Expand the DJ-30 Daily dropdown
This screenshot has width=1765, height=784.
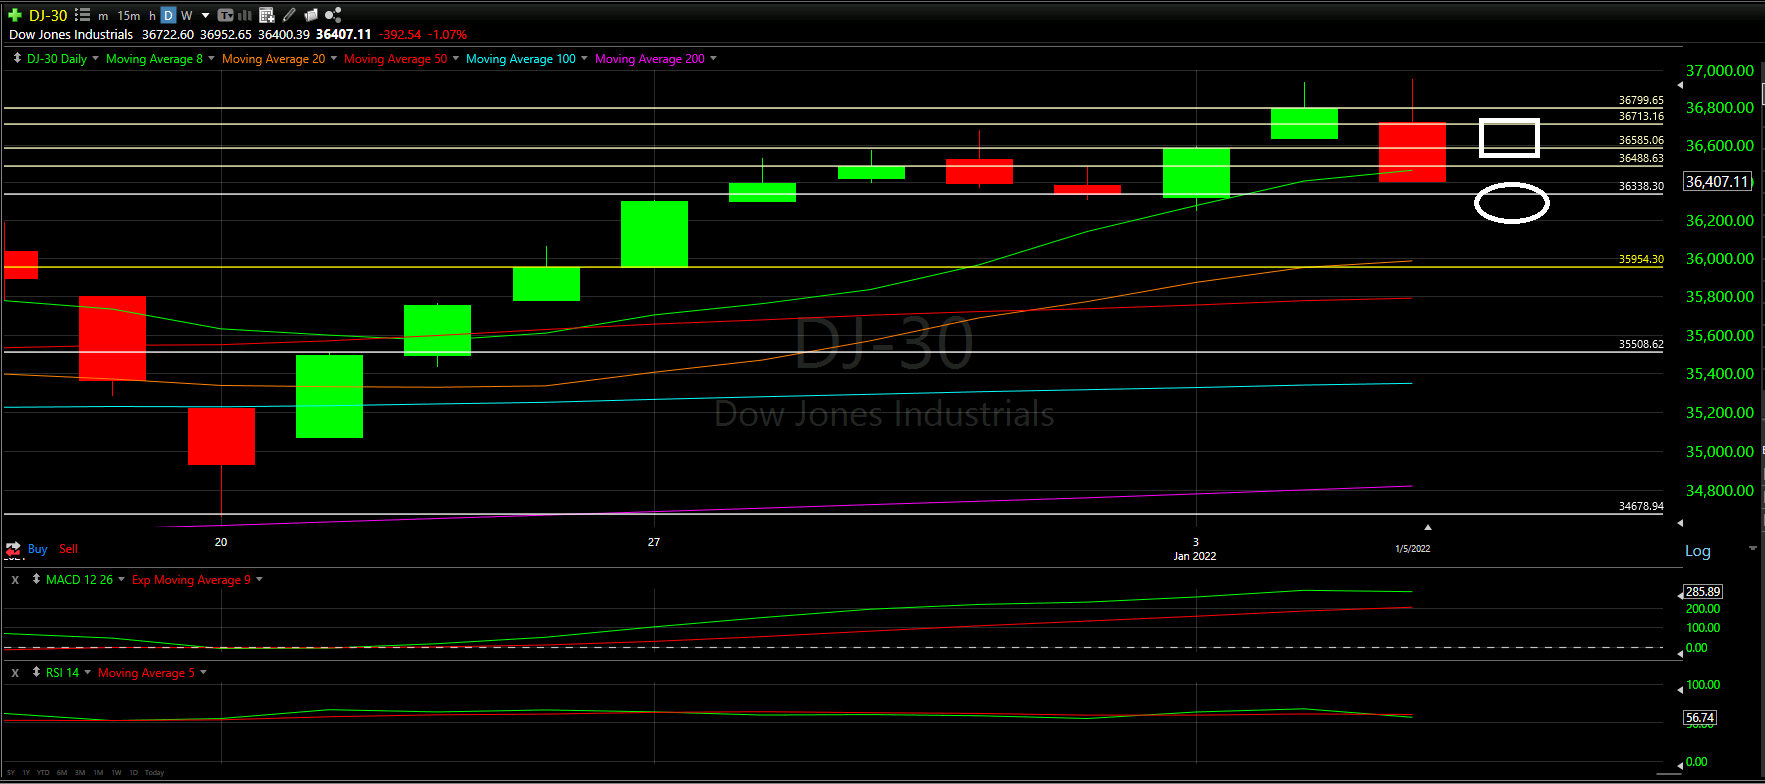(95, 59)
